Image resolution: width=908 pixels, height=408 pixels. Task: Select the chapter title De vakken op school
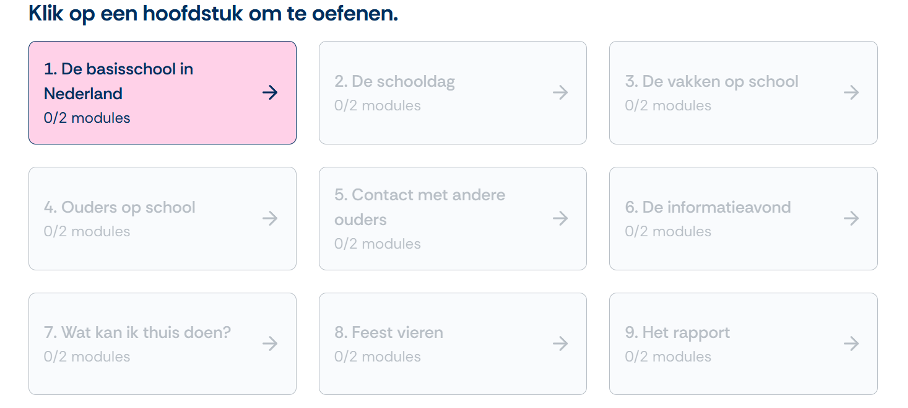(711, 81)
